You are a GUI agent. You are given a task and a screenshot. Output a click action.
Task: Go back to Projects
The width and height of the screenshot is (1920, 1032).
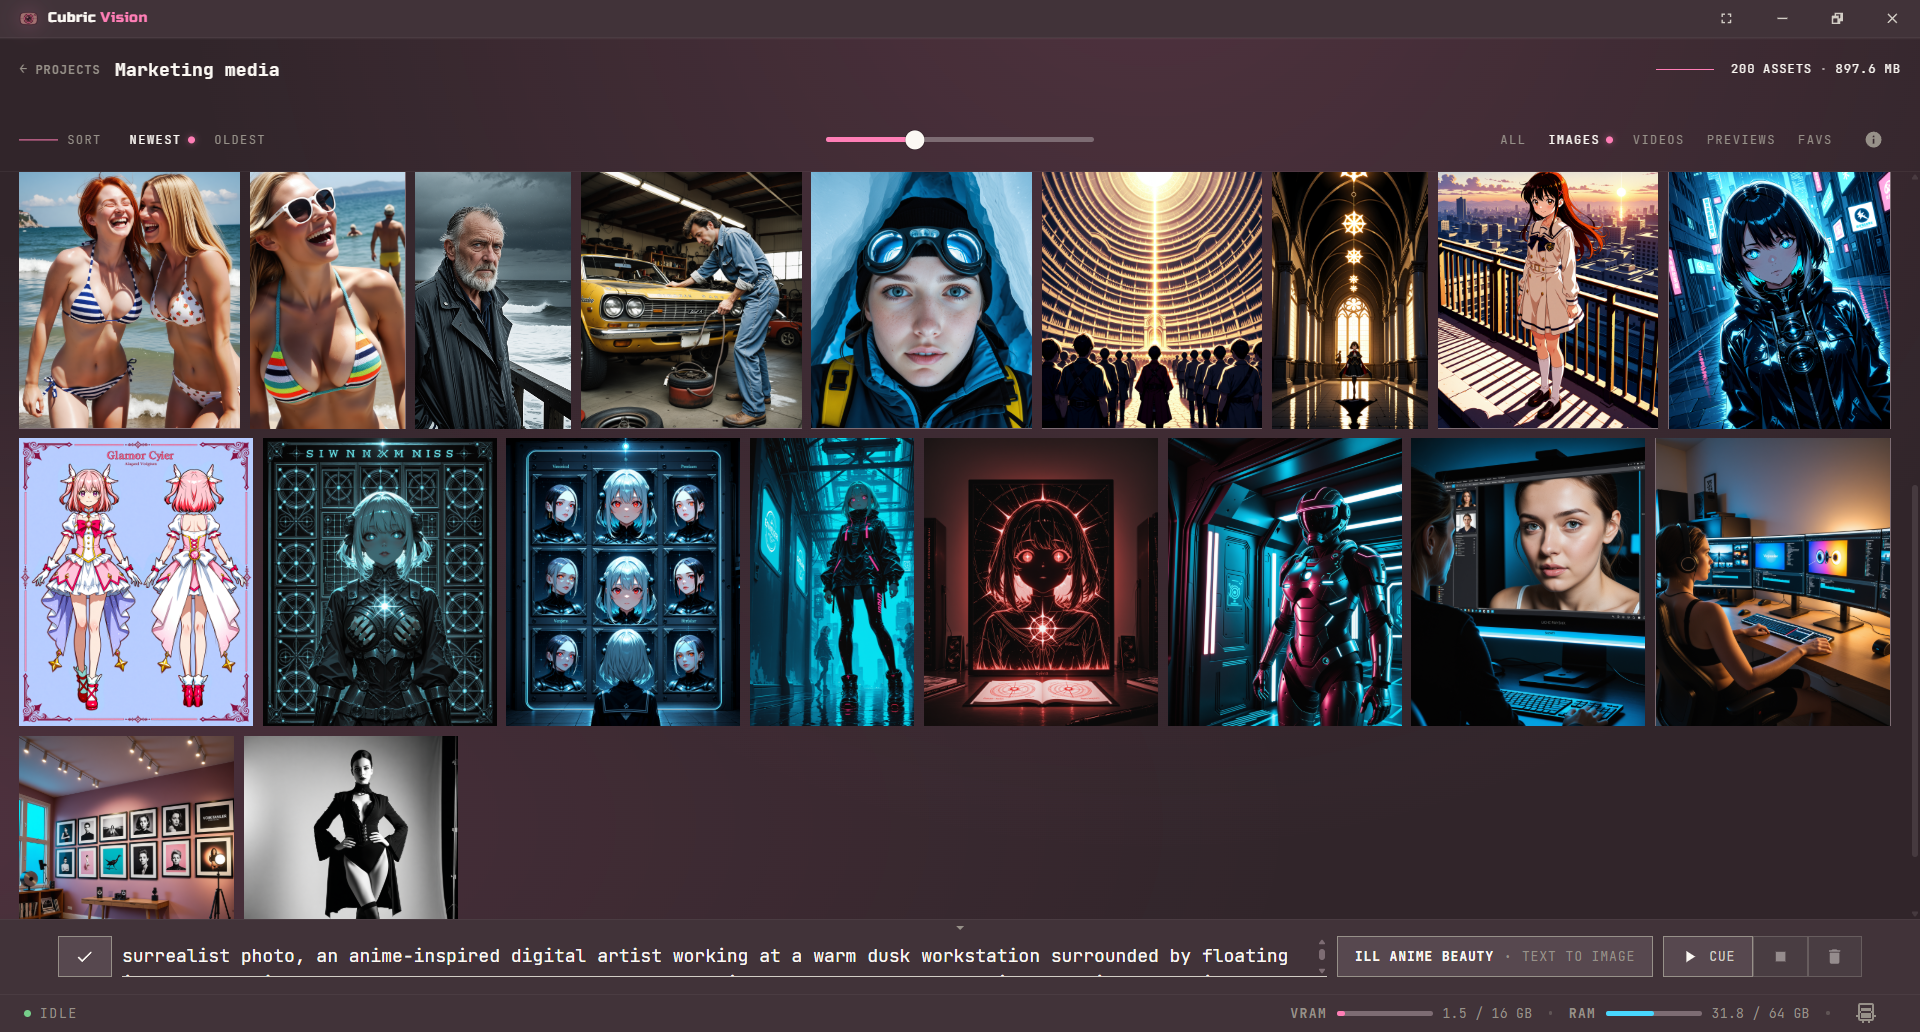click(60, 70)
